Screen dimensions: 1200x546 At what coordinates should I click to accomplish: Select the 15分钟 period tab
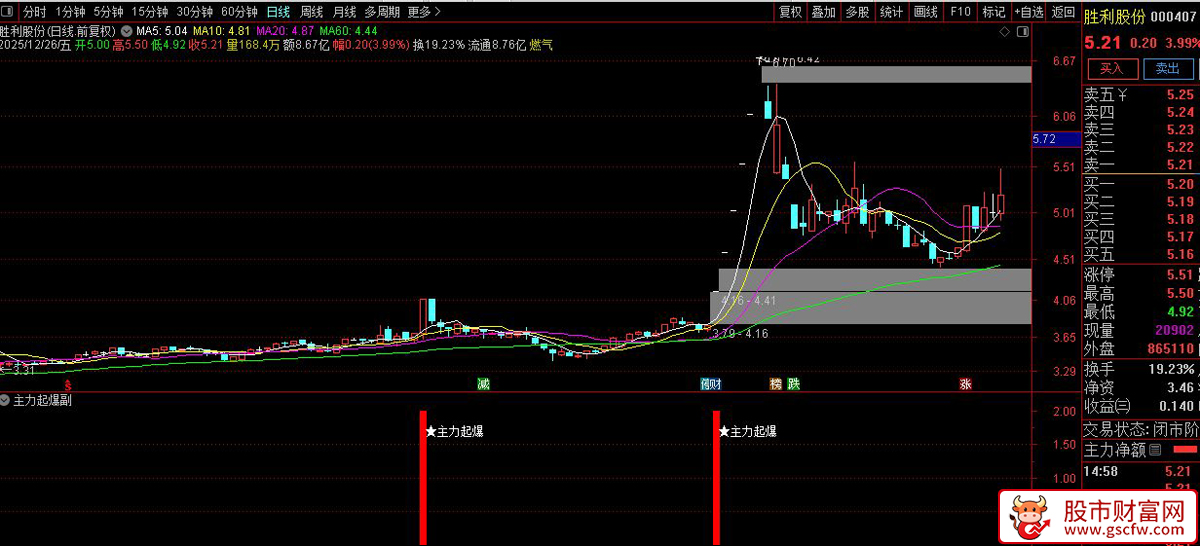coord(150,12)
